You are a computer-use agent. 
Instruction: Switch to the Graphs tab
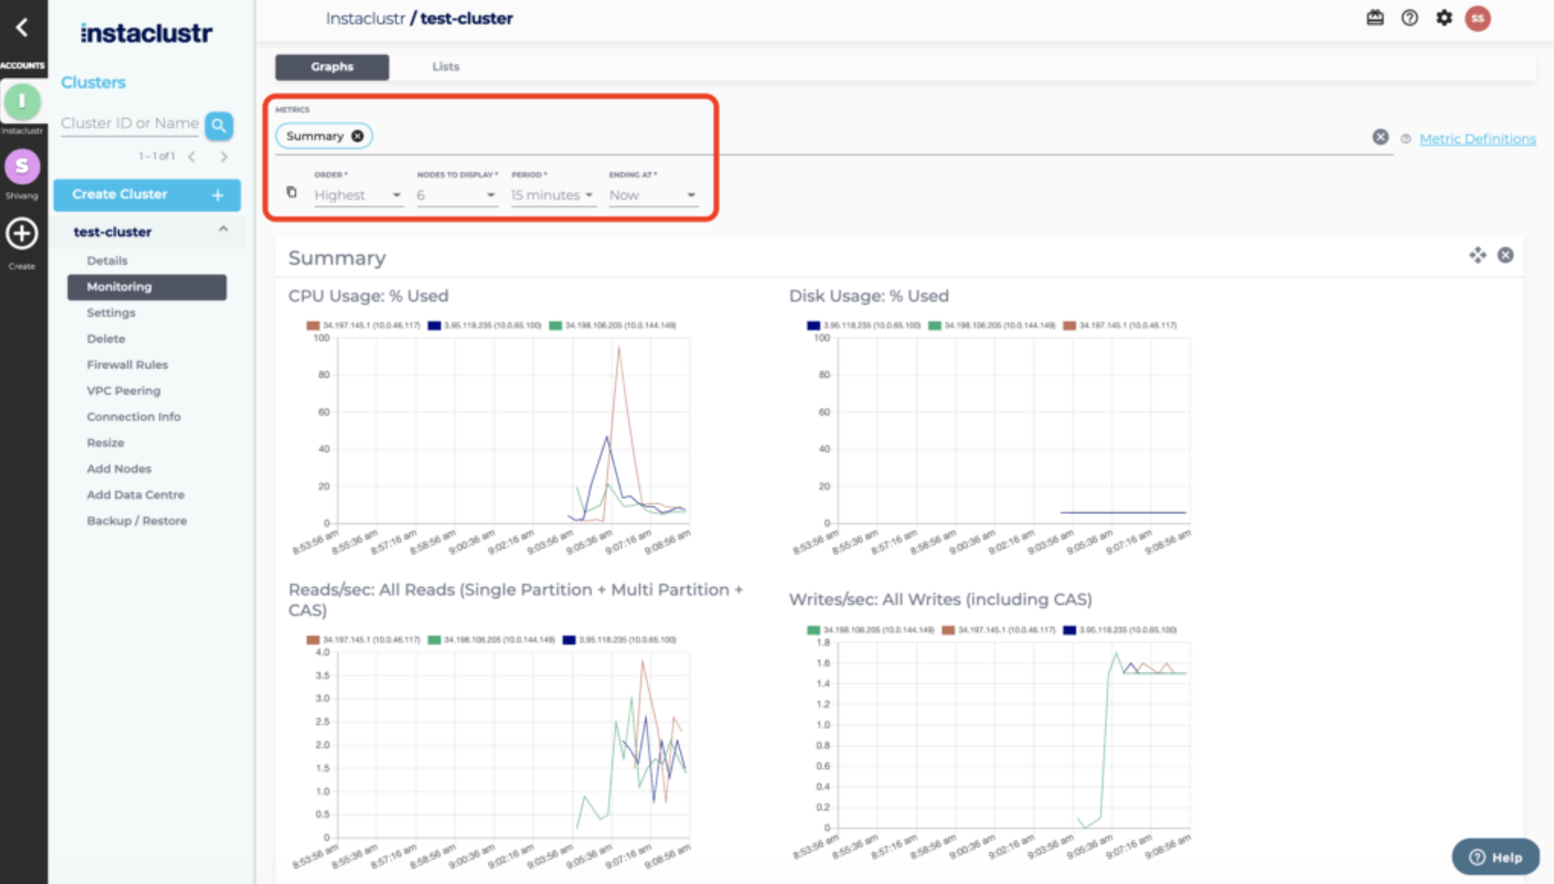(x=332, y=67)
